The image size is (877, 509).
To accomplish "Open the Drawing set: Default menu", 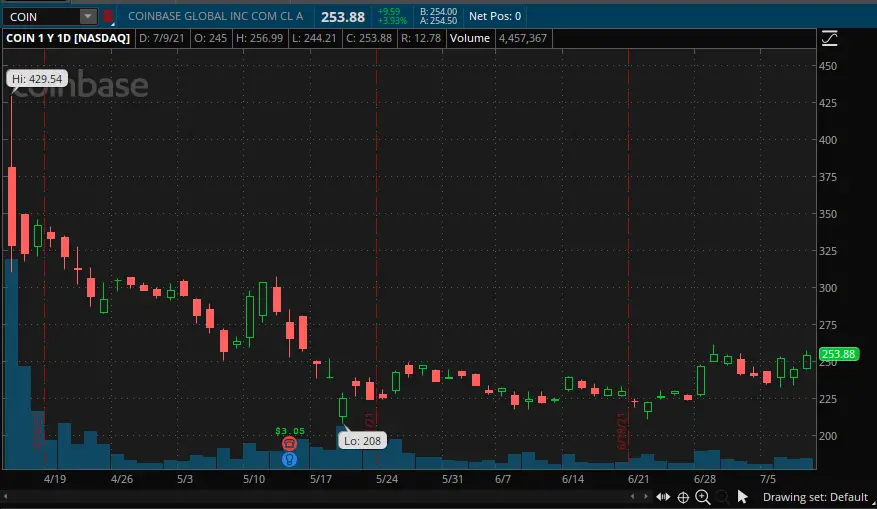I will click(815, 497).
